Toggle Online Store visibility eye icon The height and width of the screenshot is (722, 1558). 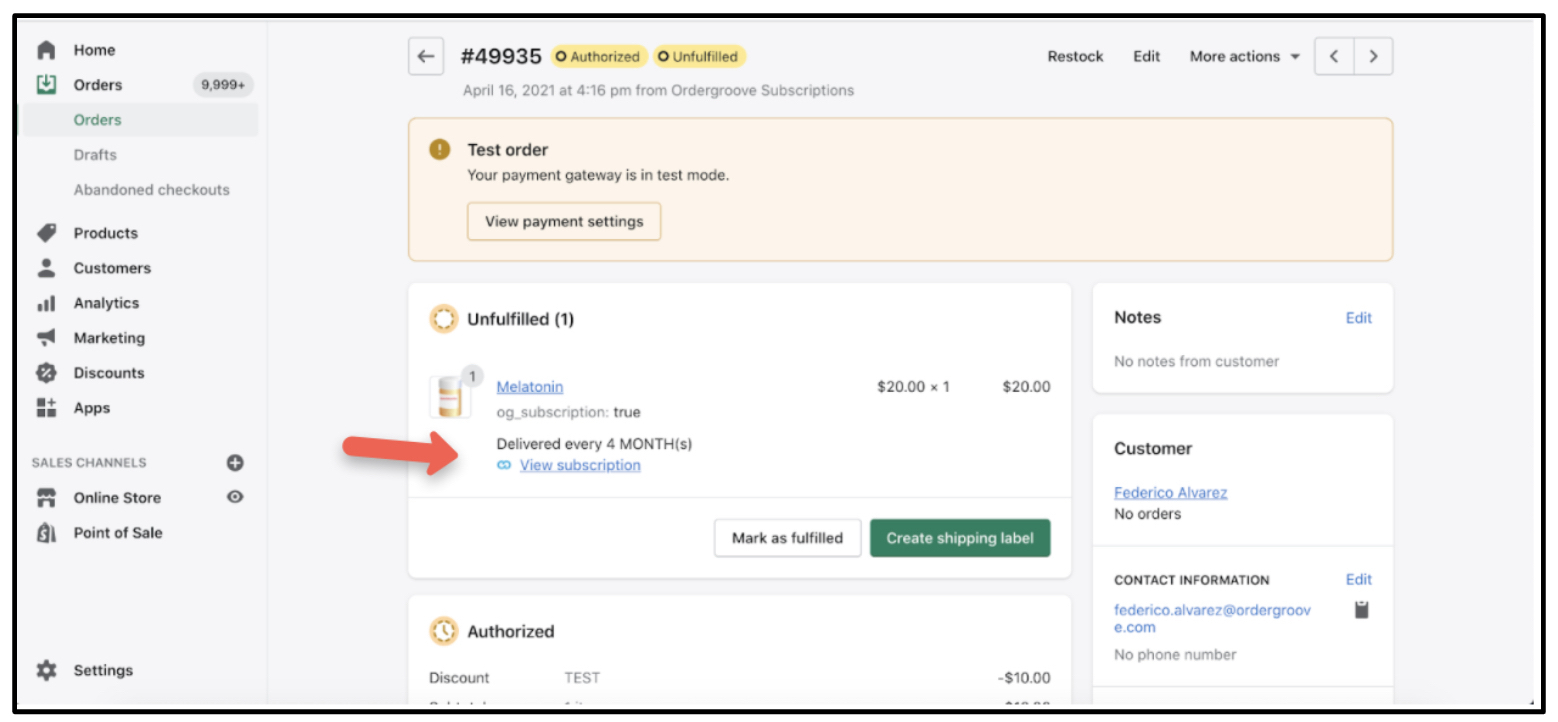[x=235, y=497]
